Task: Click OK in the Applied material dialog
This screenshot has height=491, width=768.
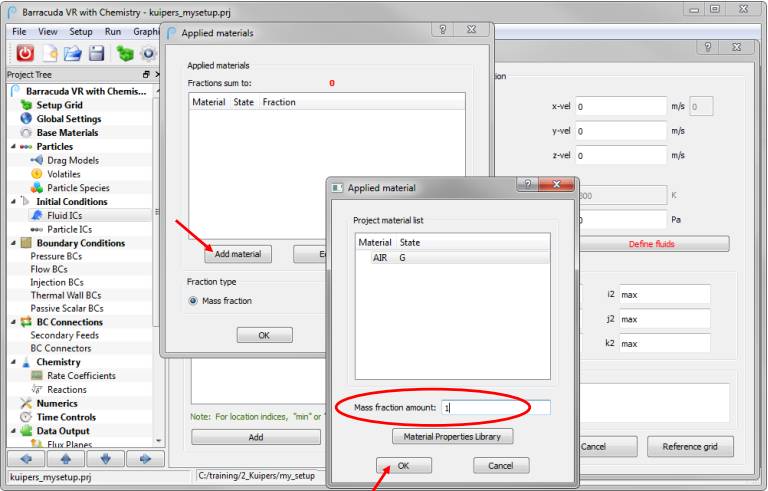Action: tap(404, 466)
